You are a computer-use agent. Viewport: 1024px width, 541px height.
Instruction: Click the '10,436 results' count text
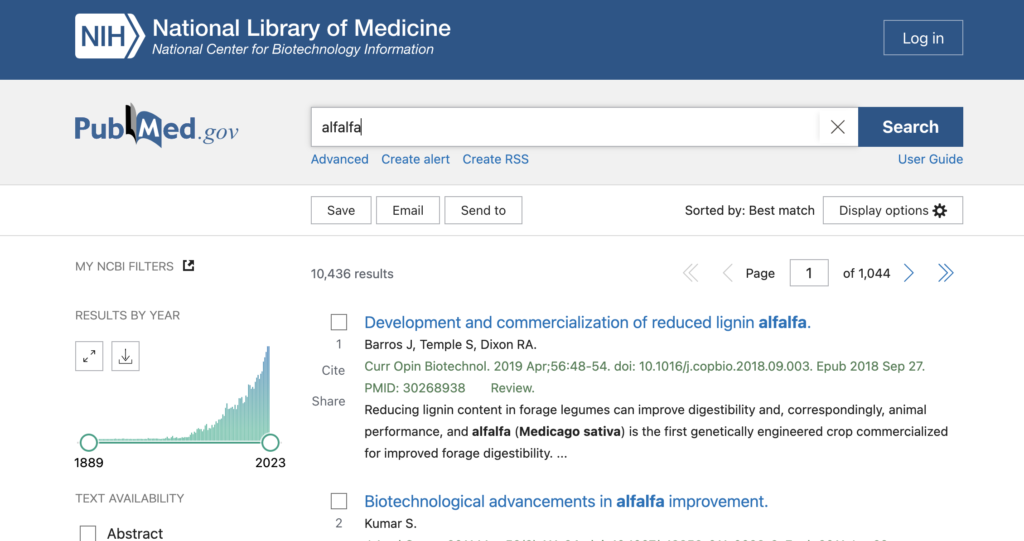click(x=352, y=274)
